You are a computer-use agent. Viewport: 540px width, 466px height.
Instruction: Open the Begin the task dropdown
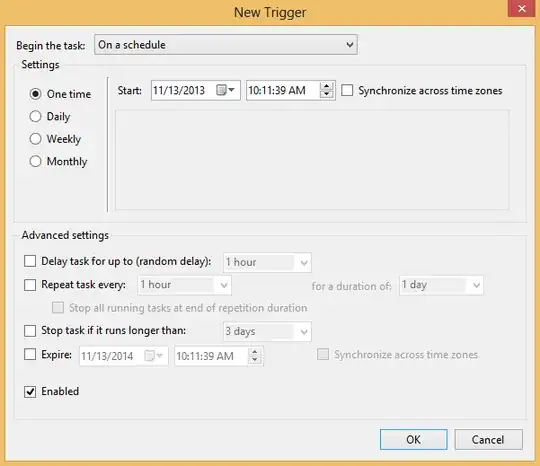(226, 44)
